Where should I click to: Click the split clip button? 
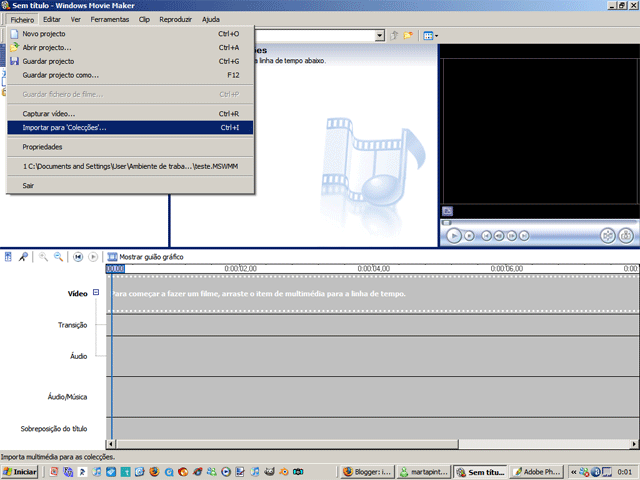coord(607,236)
